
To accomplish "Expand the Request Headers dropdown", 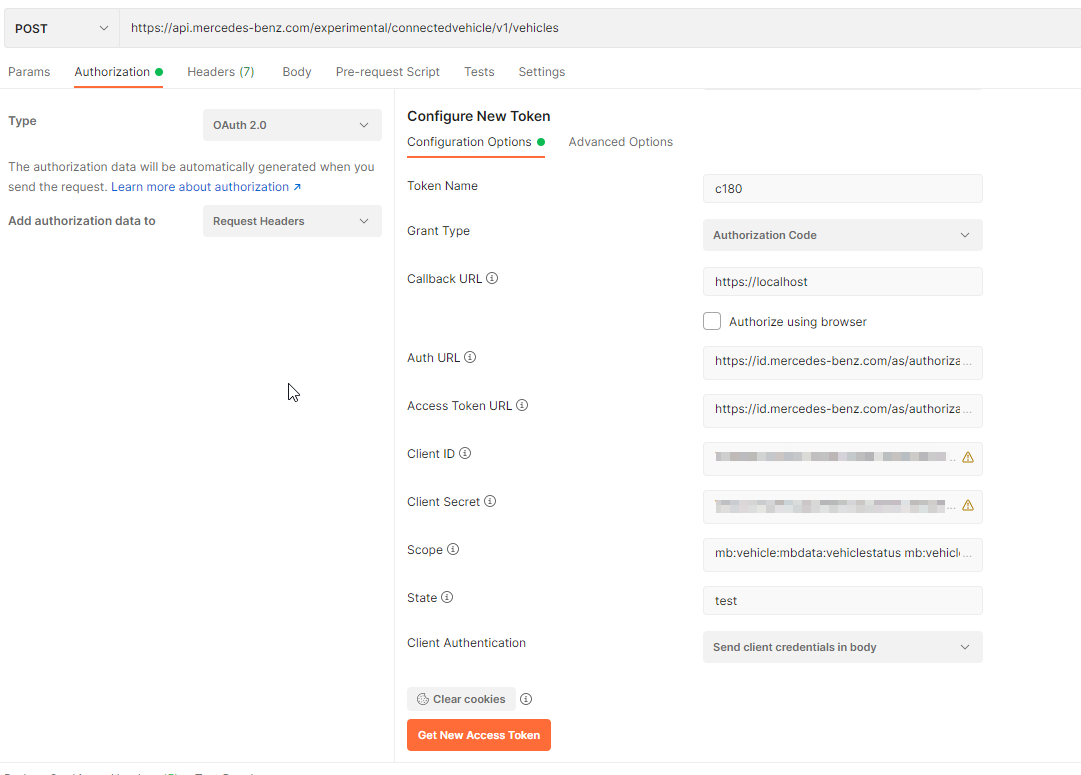I will click(x=292, y=221).
